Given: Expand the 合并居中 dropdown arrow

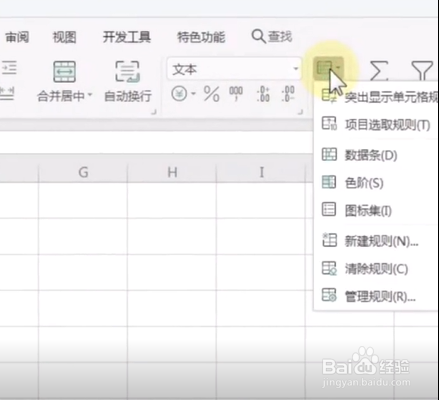Looking at the screenshot, I should tap(90, 95).
